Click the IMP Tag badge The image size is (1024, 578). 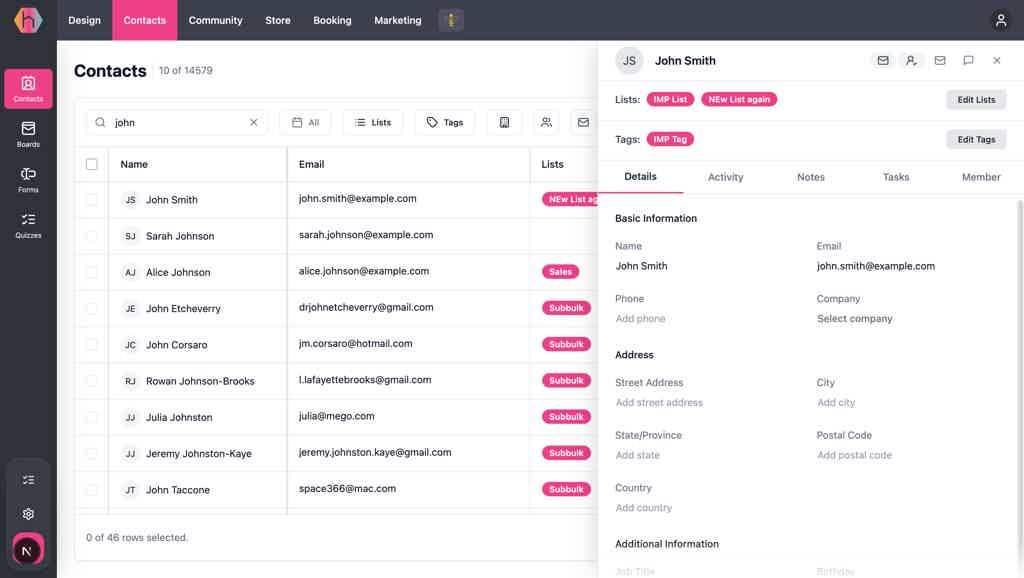click(670, 139)
